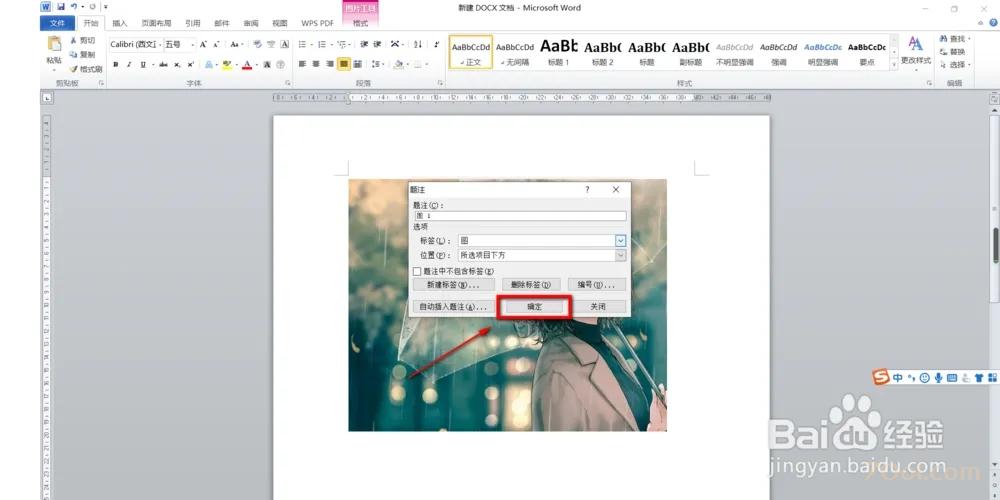Toggle Strikethrough formatting

pyautogui.click(x=163, y=64)
